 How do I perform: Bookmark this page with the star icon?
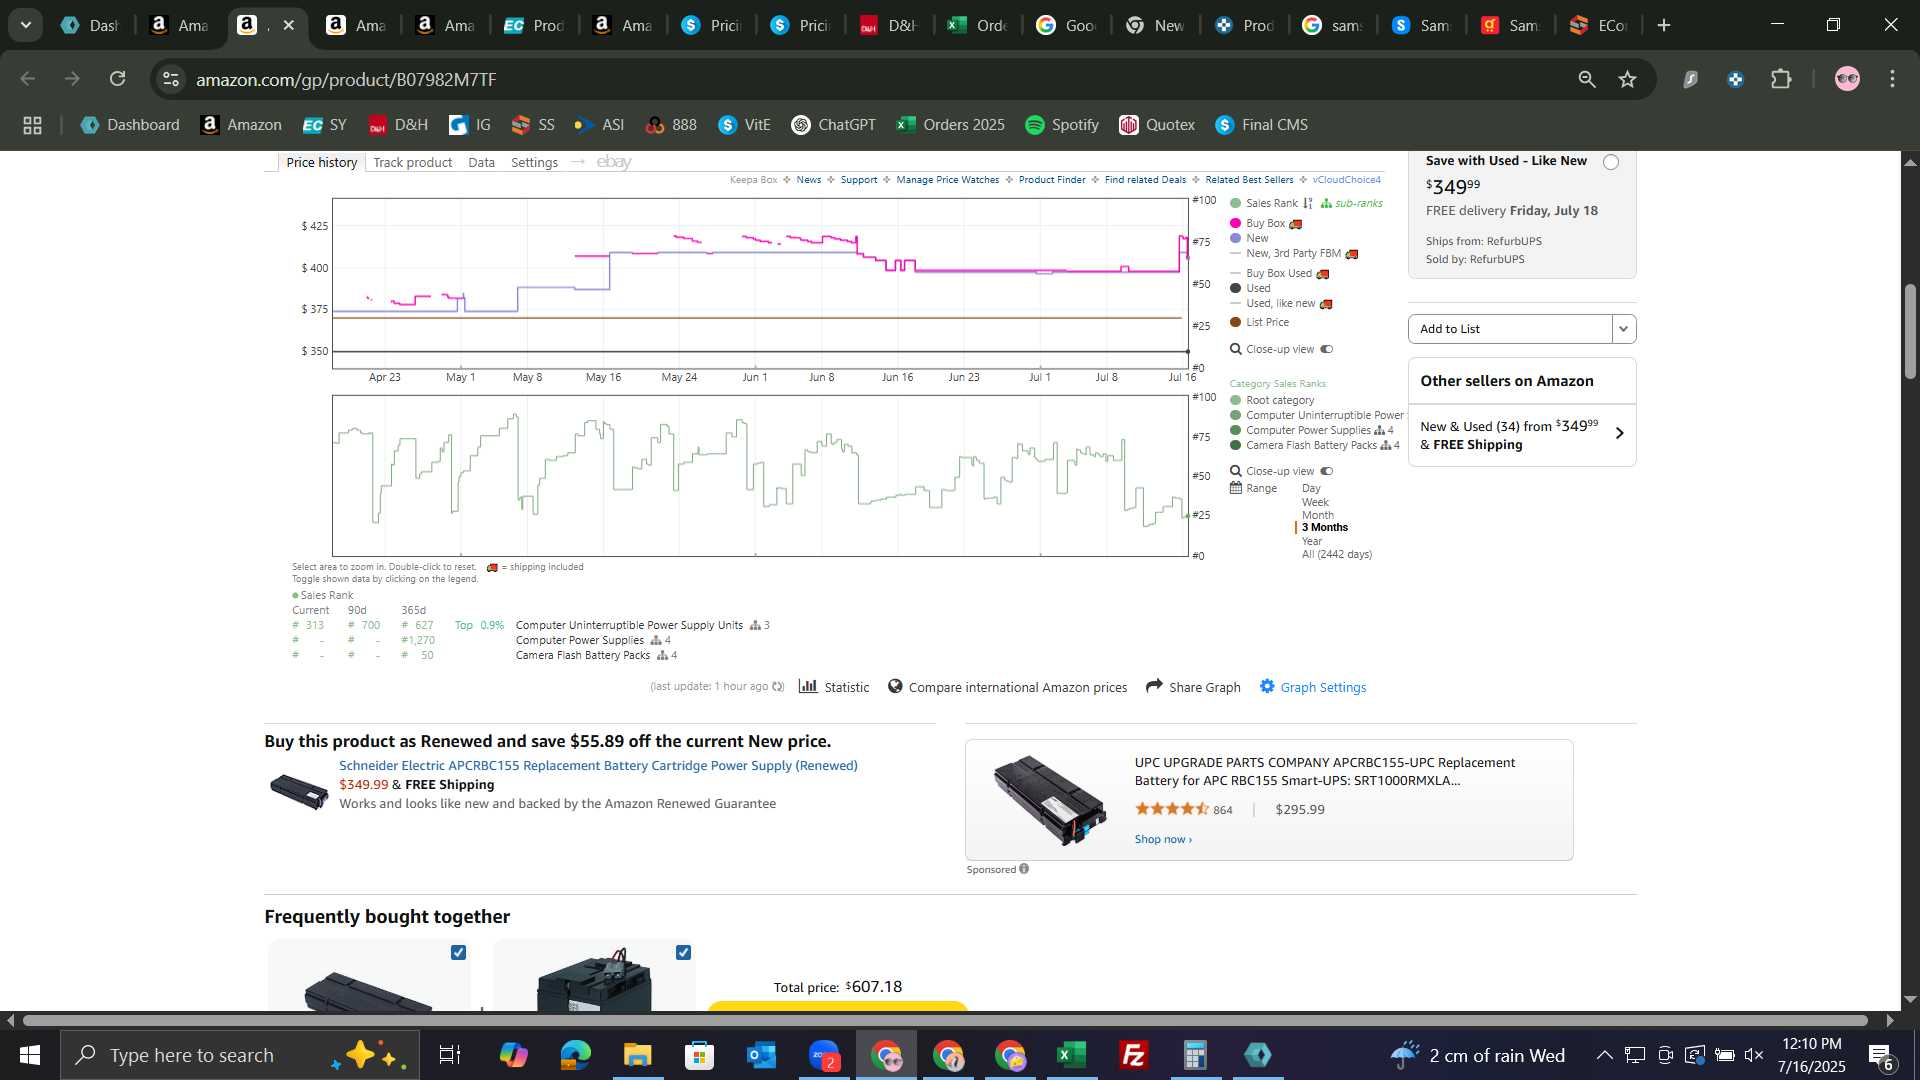pyautogui.click(x=1628, y=79)
